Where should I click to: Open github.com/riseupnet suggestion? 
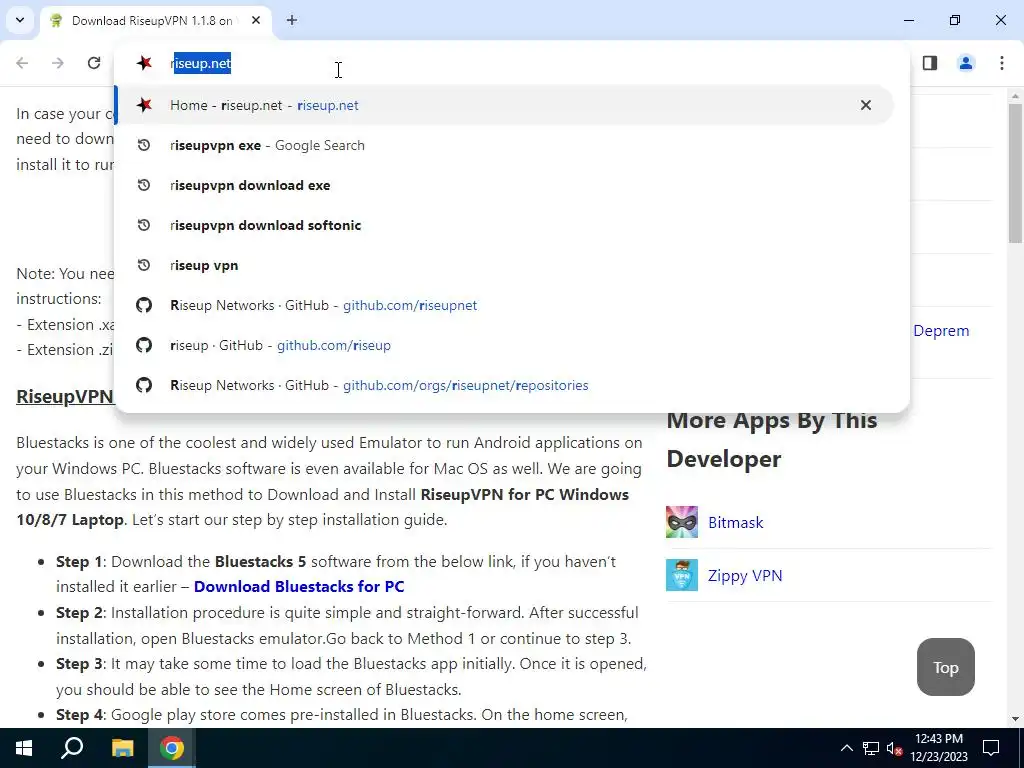pyautogui.click(x=504, y=305)
